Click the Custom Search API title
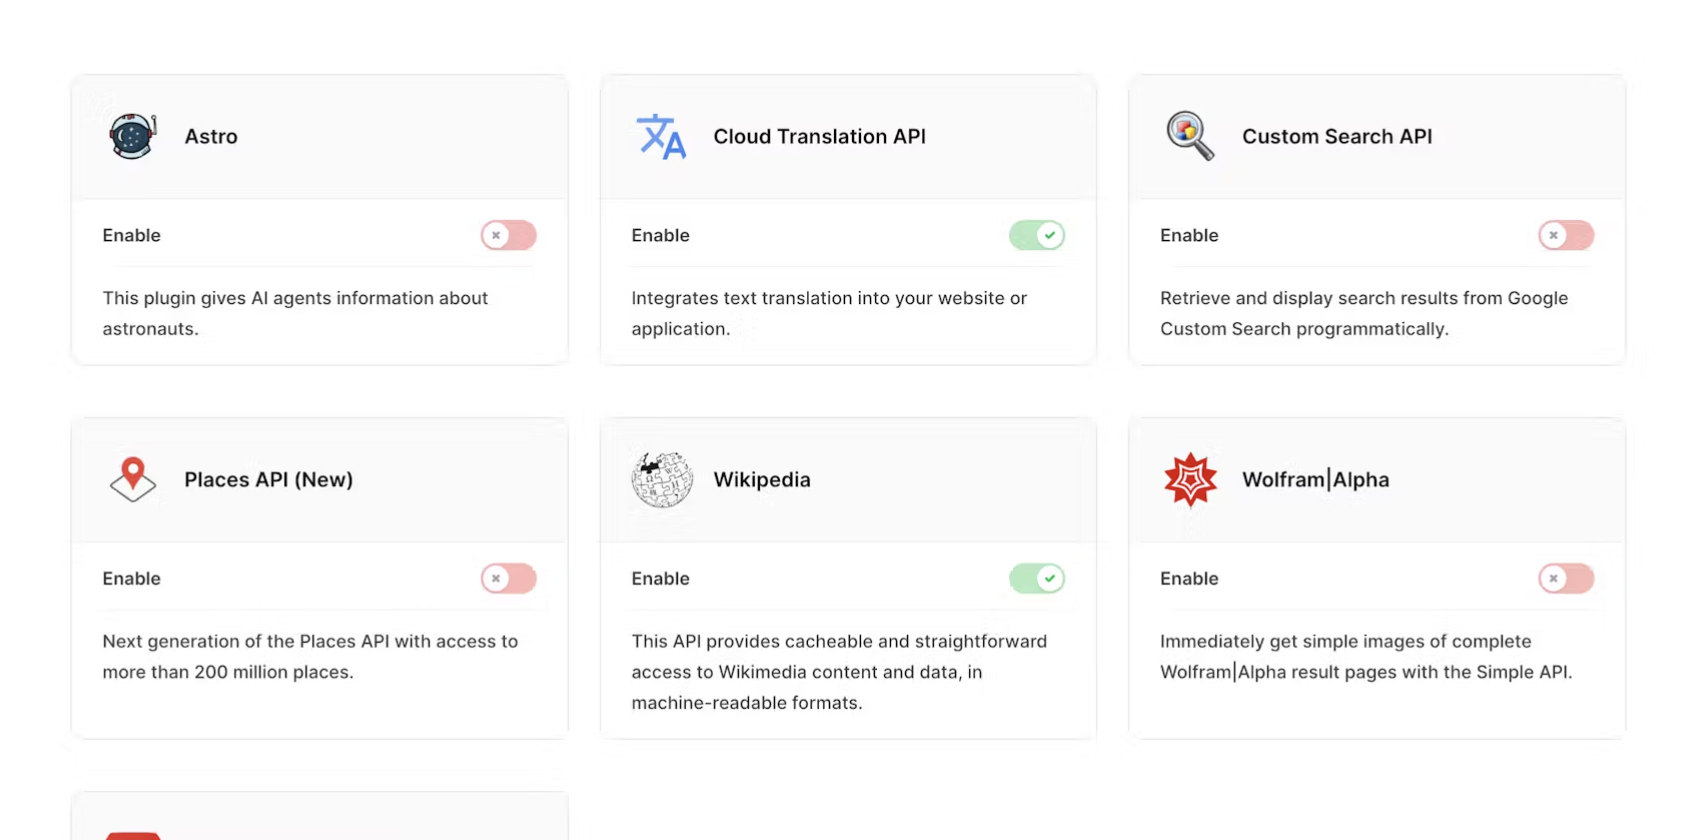 click(1337, 136)
